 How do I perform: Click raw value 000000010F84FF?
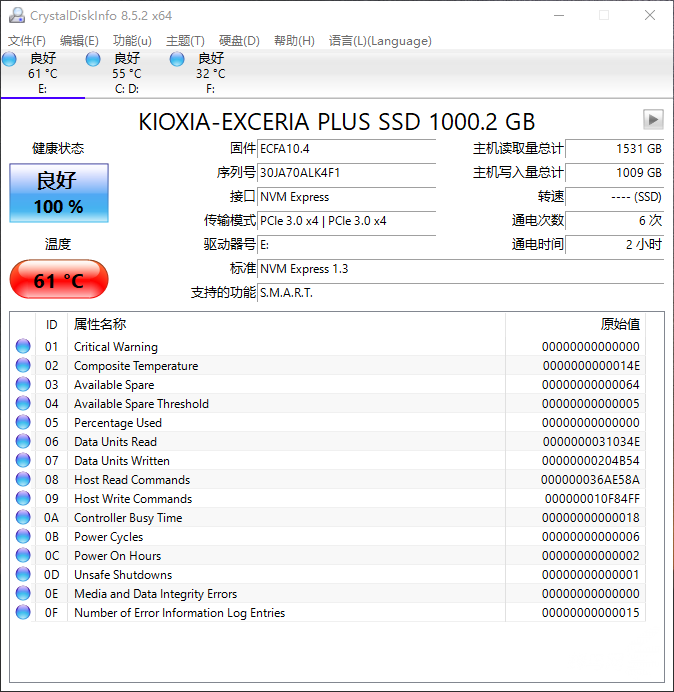(x=592, y=499)
